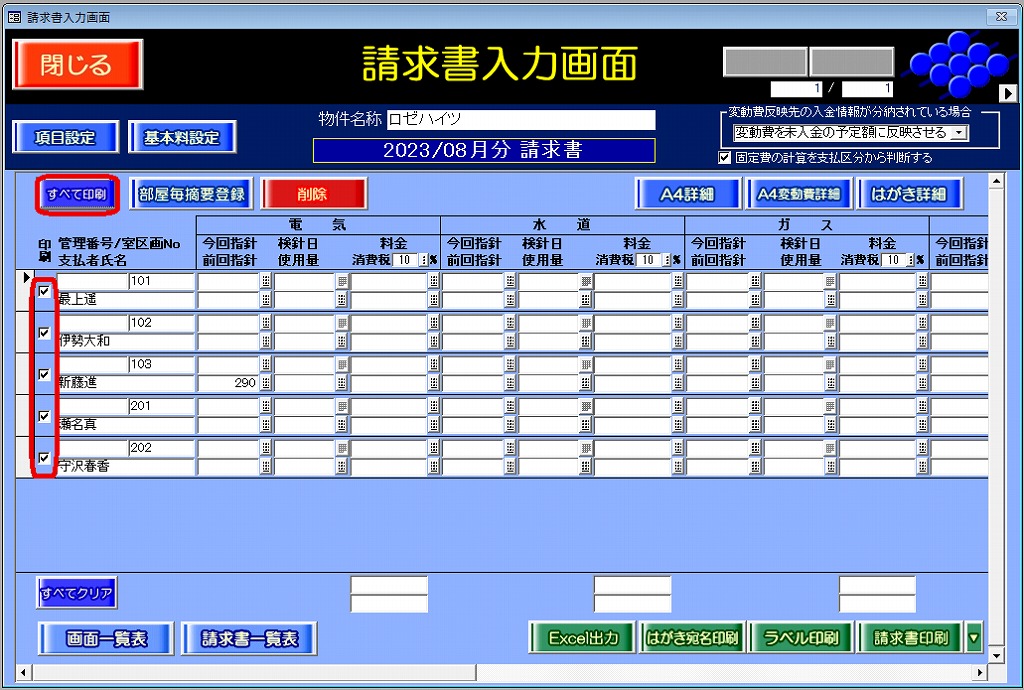Open the 変動費を未入金の予定額に反映させる dropdown
The width and height of the screenshot is (1024, 690).
click(x=958, y=132)
